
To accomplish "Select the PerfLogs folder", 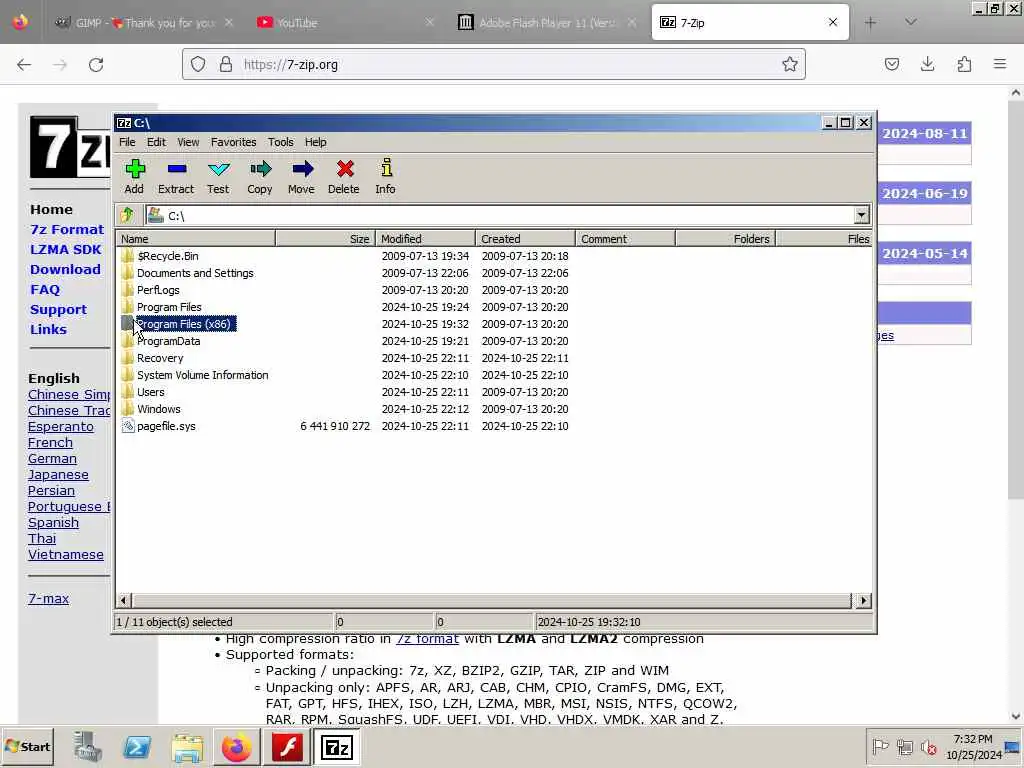I will click(x=494, y=290).
